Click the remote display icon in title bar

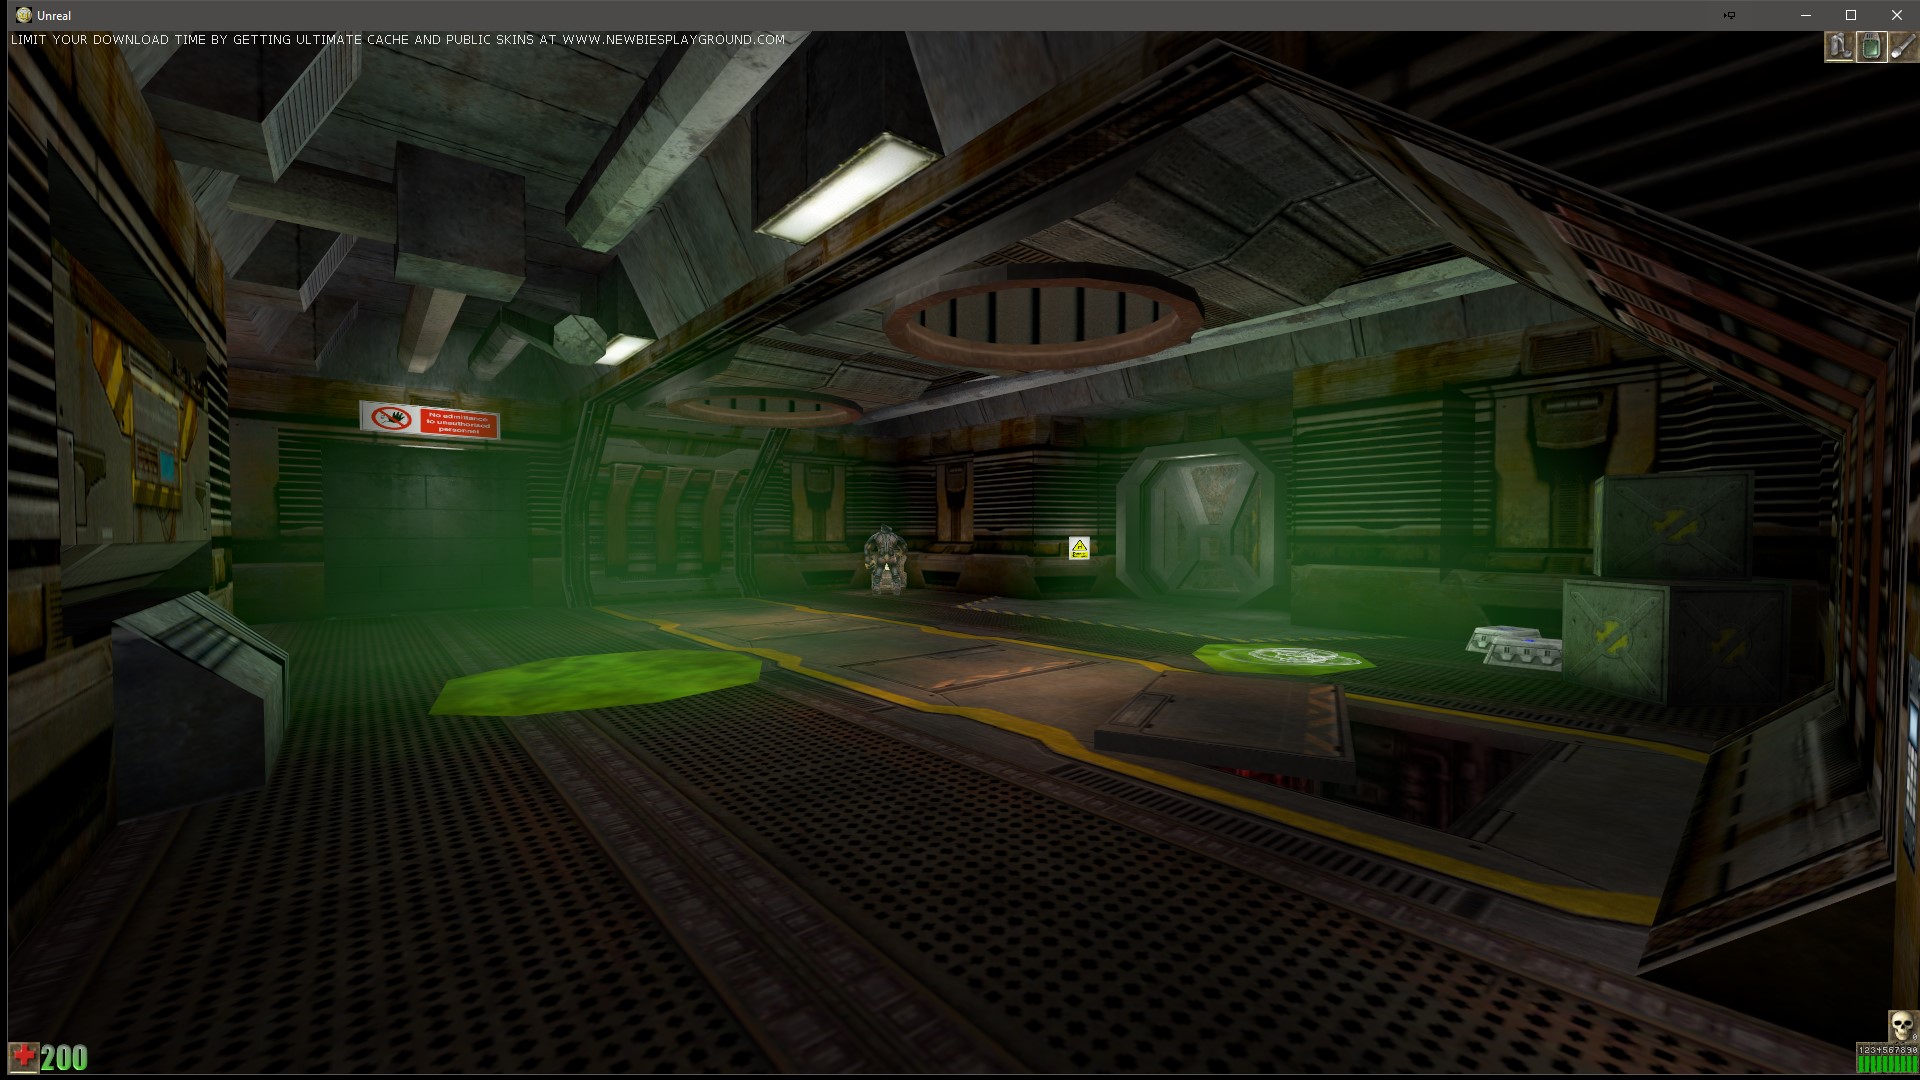point(1729,15)
